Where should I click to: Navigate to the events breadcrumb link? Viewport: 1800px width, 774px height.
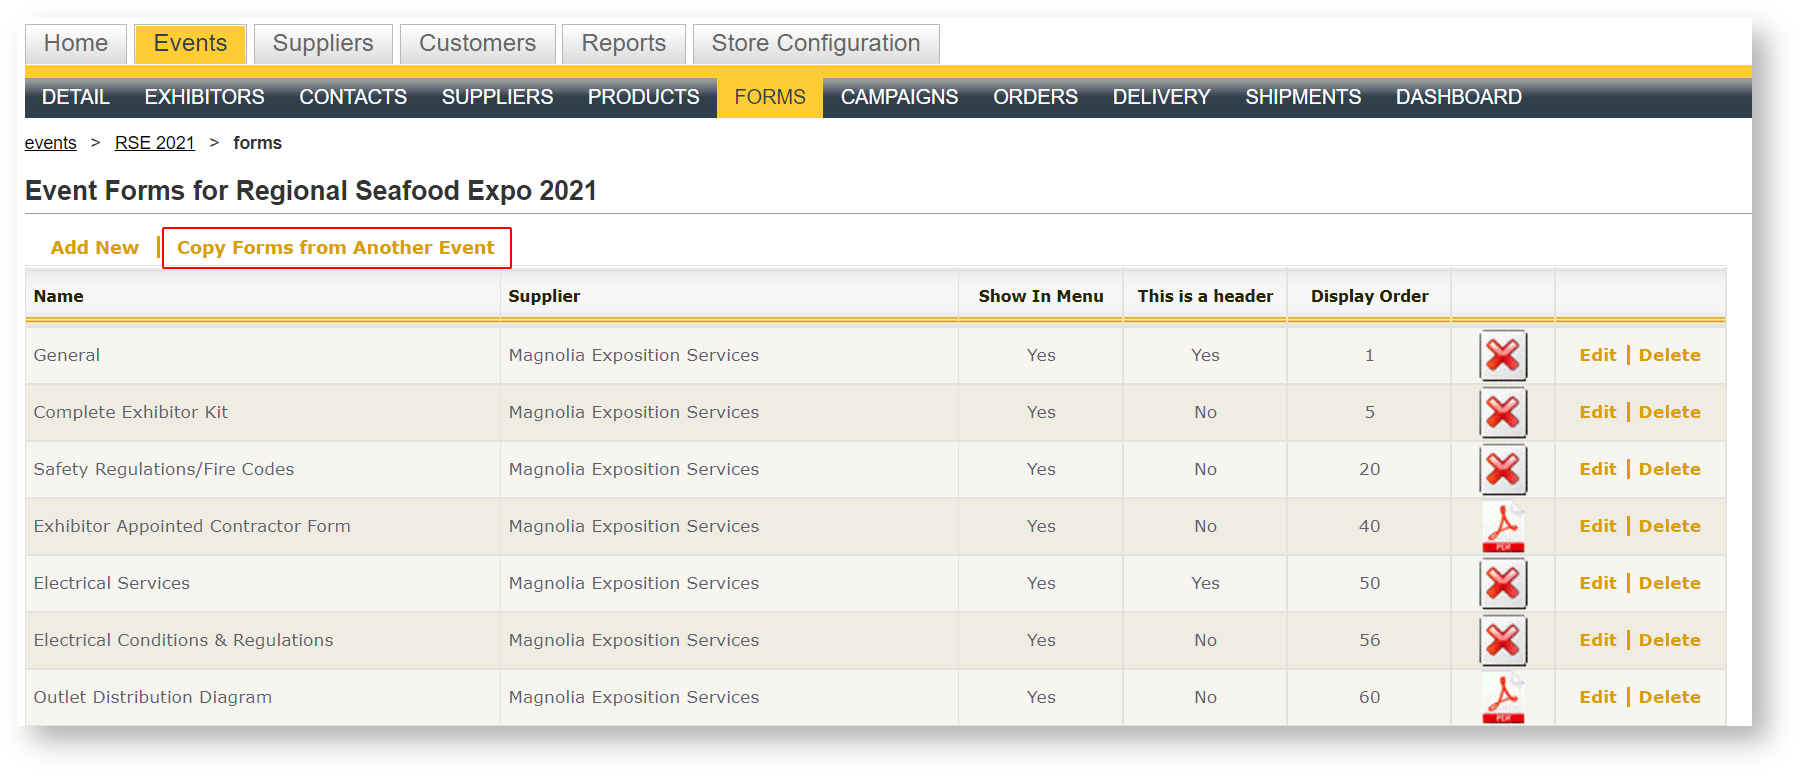(x=50, y=143)
